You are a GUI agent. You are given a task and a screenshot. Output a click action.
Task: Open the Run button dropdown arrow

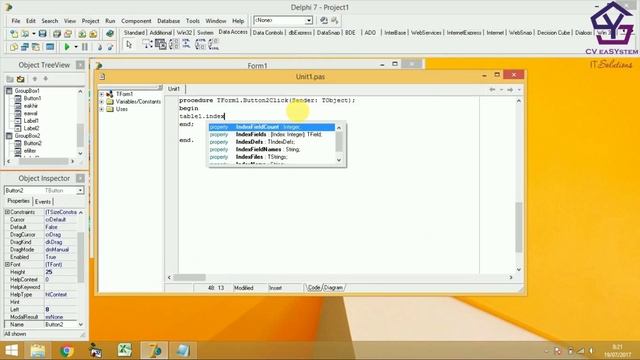click(76, 47)
